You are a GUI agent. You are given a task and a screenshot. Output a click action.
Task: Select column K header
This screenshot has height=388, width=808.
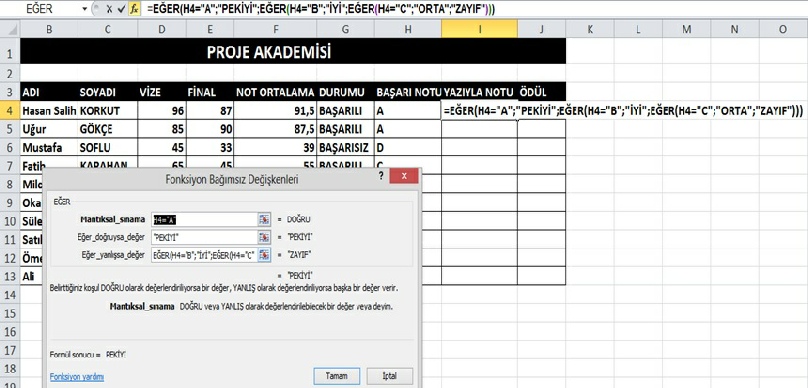[590, 30]
